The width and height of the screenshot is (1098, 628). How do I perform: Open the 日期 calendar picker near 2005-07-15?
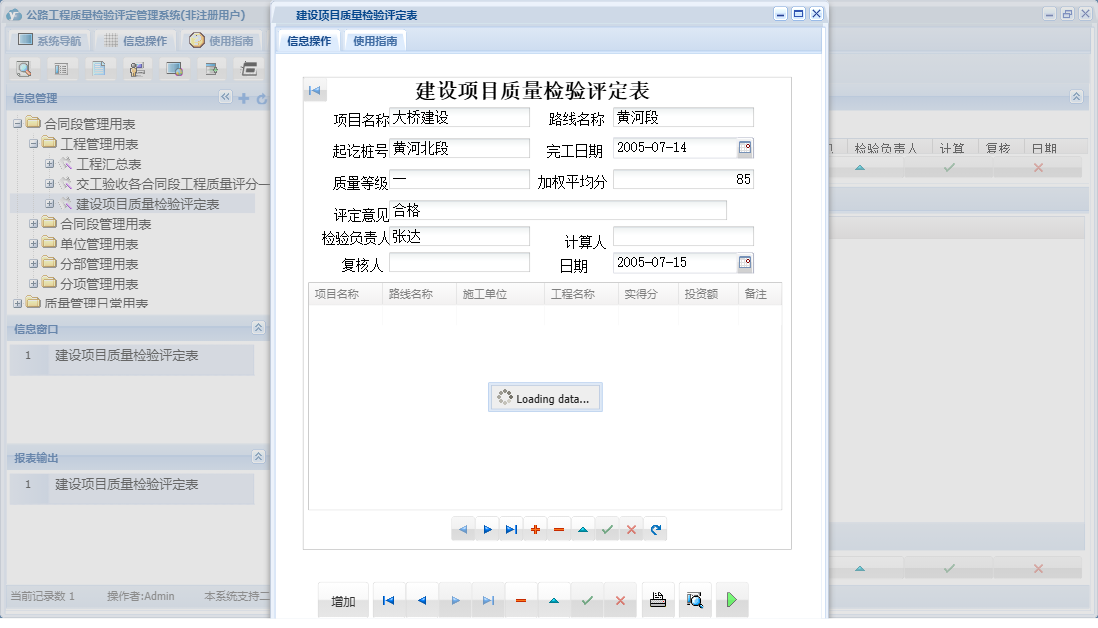(744, 262)
